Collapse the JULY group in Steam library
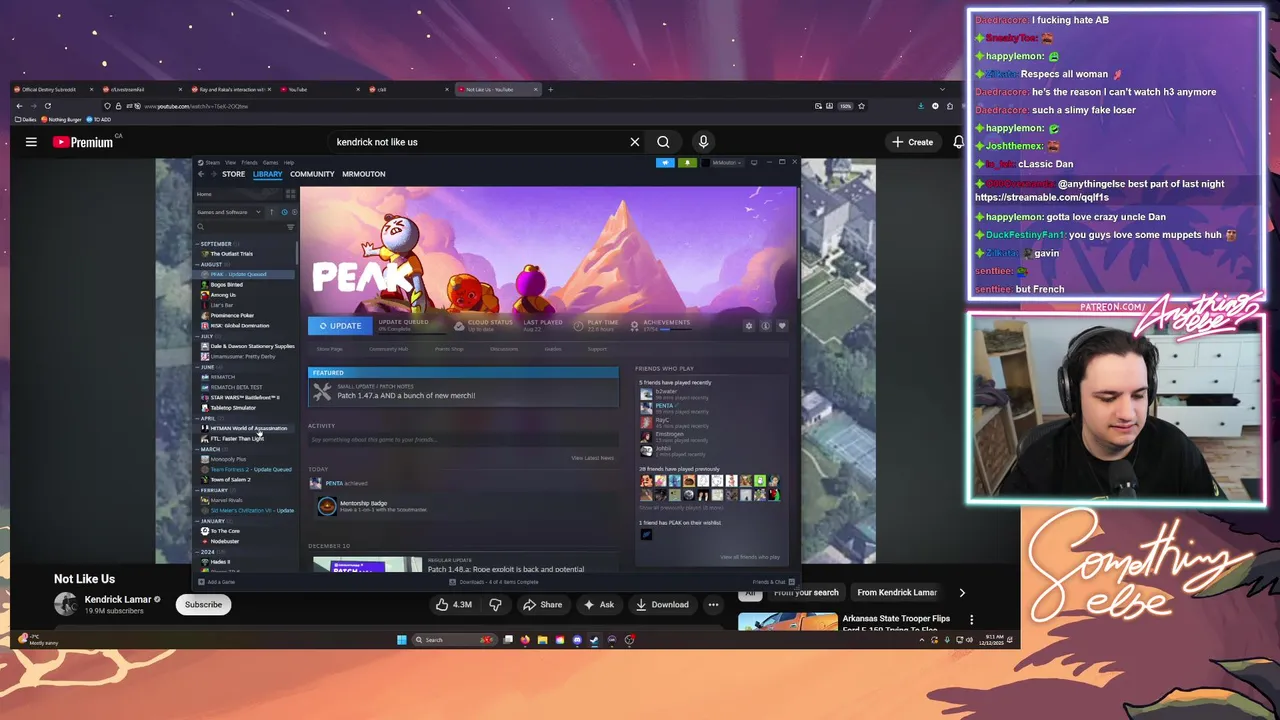 (x=198, y=336)
